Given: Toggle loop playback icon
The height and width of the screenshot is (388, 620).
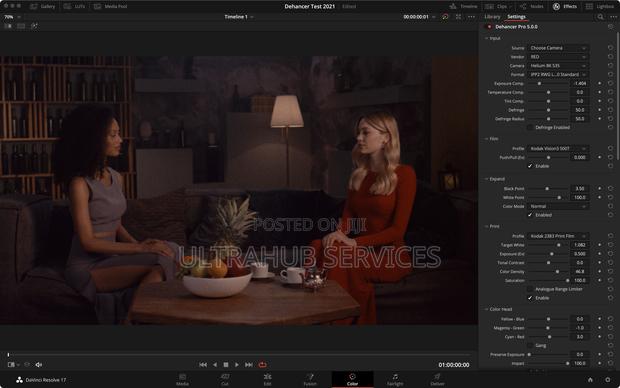Looking at the screenshot, I should (262, 365).
